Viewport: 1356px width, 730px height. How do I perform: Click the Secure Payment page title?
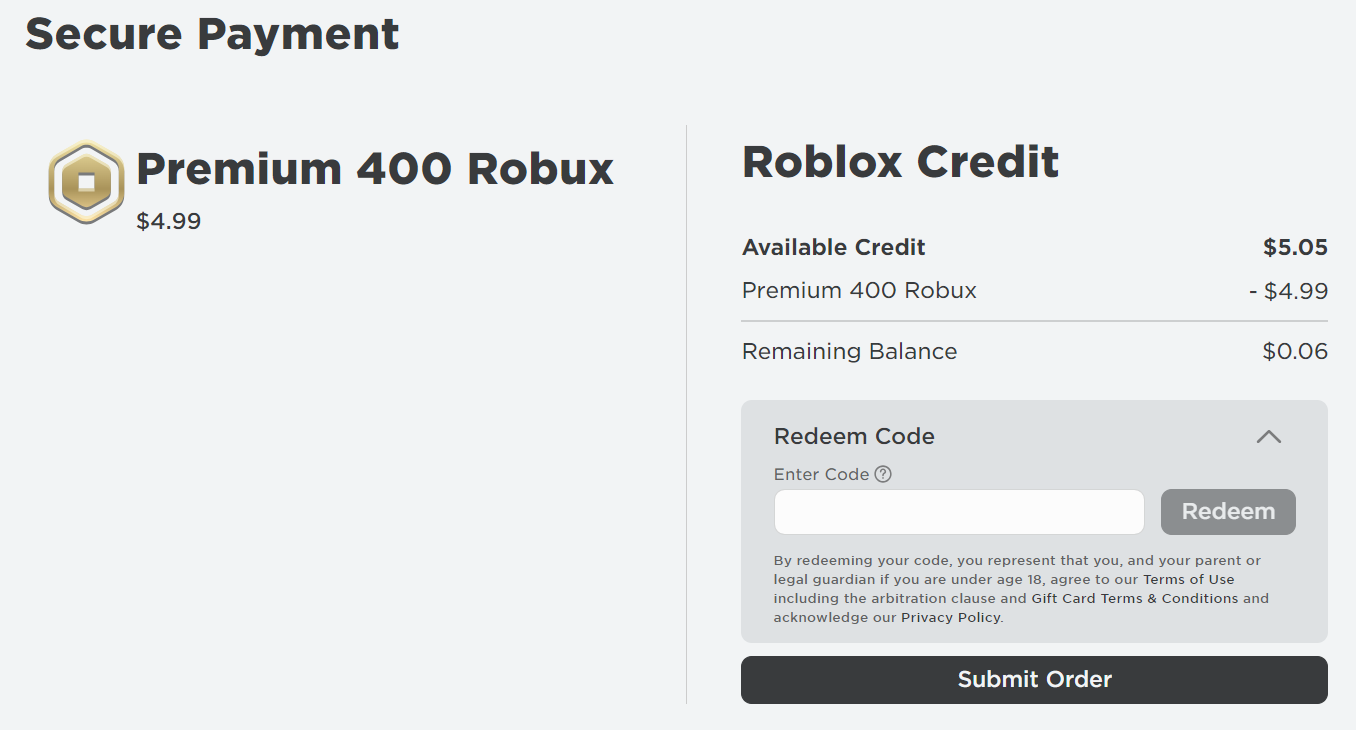212,34
